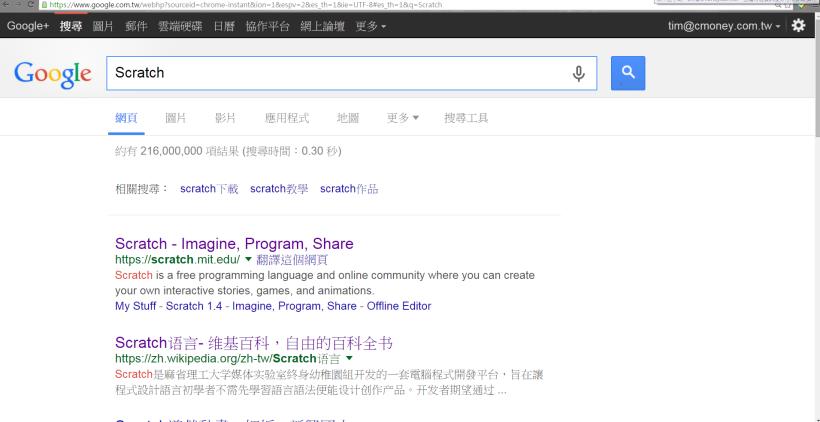The height and width of the screenshot is (422, 820).
Task: Open Offline Editor sitelink
Action: click(399, 306)
